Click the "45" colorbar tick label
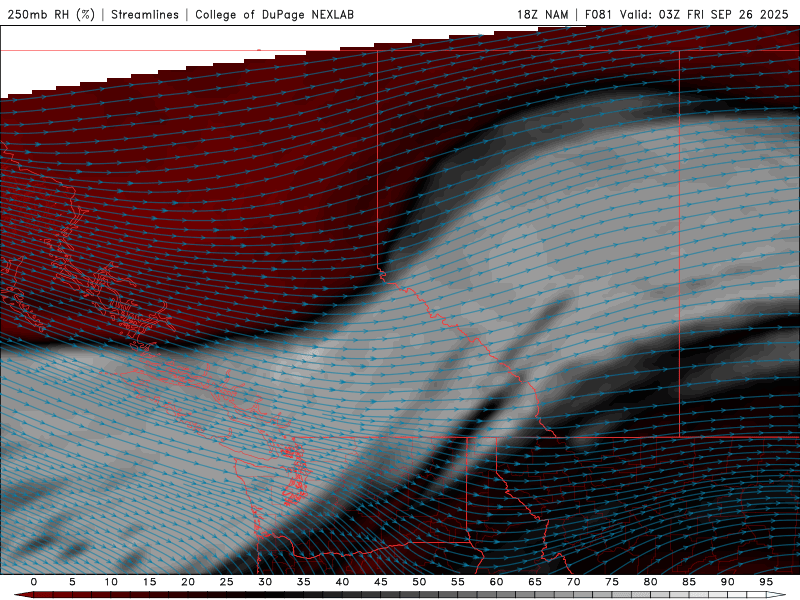The height and width of the screenshot is (600, 800). tap(381, 582)
